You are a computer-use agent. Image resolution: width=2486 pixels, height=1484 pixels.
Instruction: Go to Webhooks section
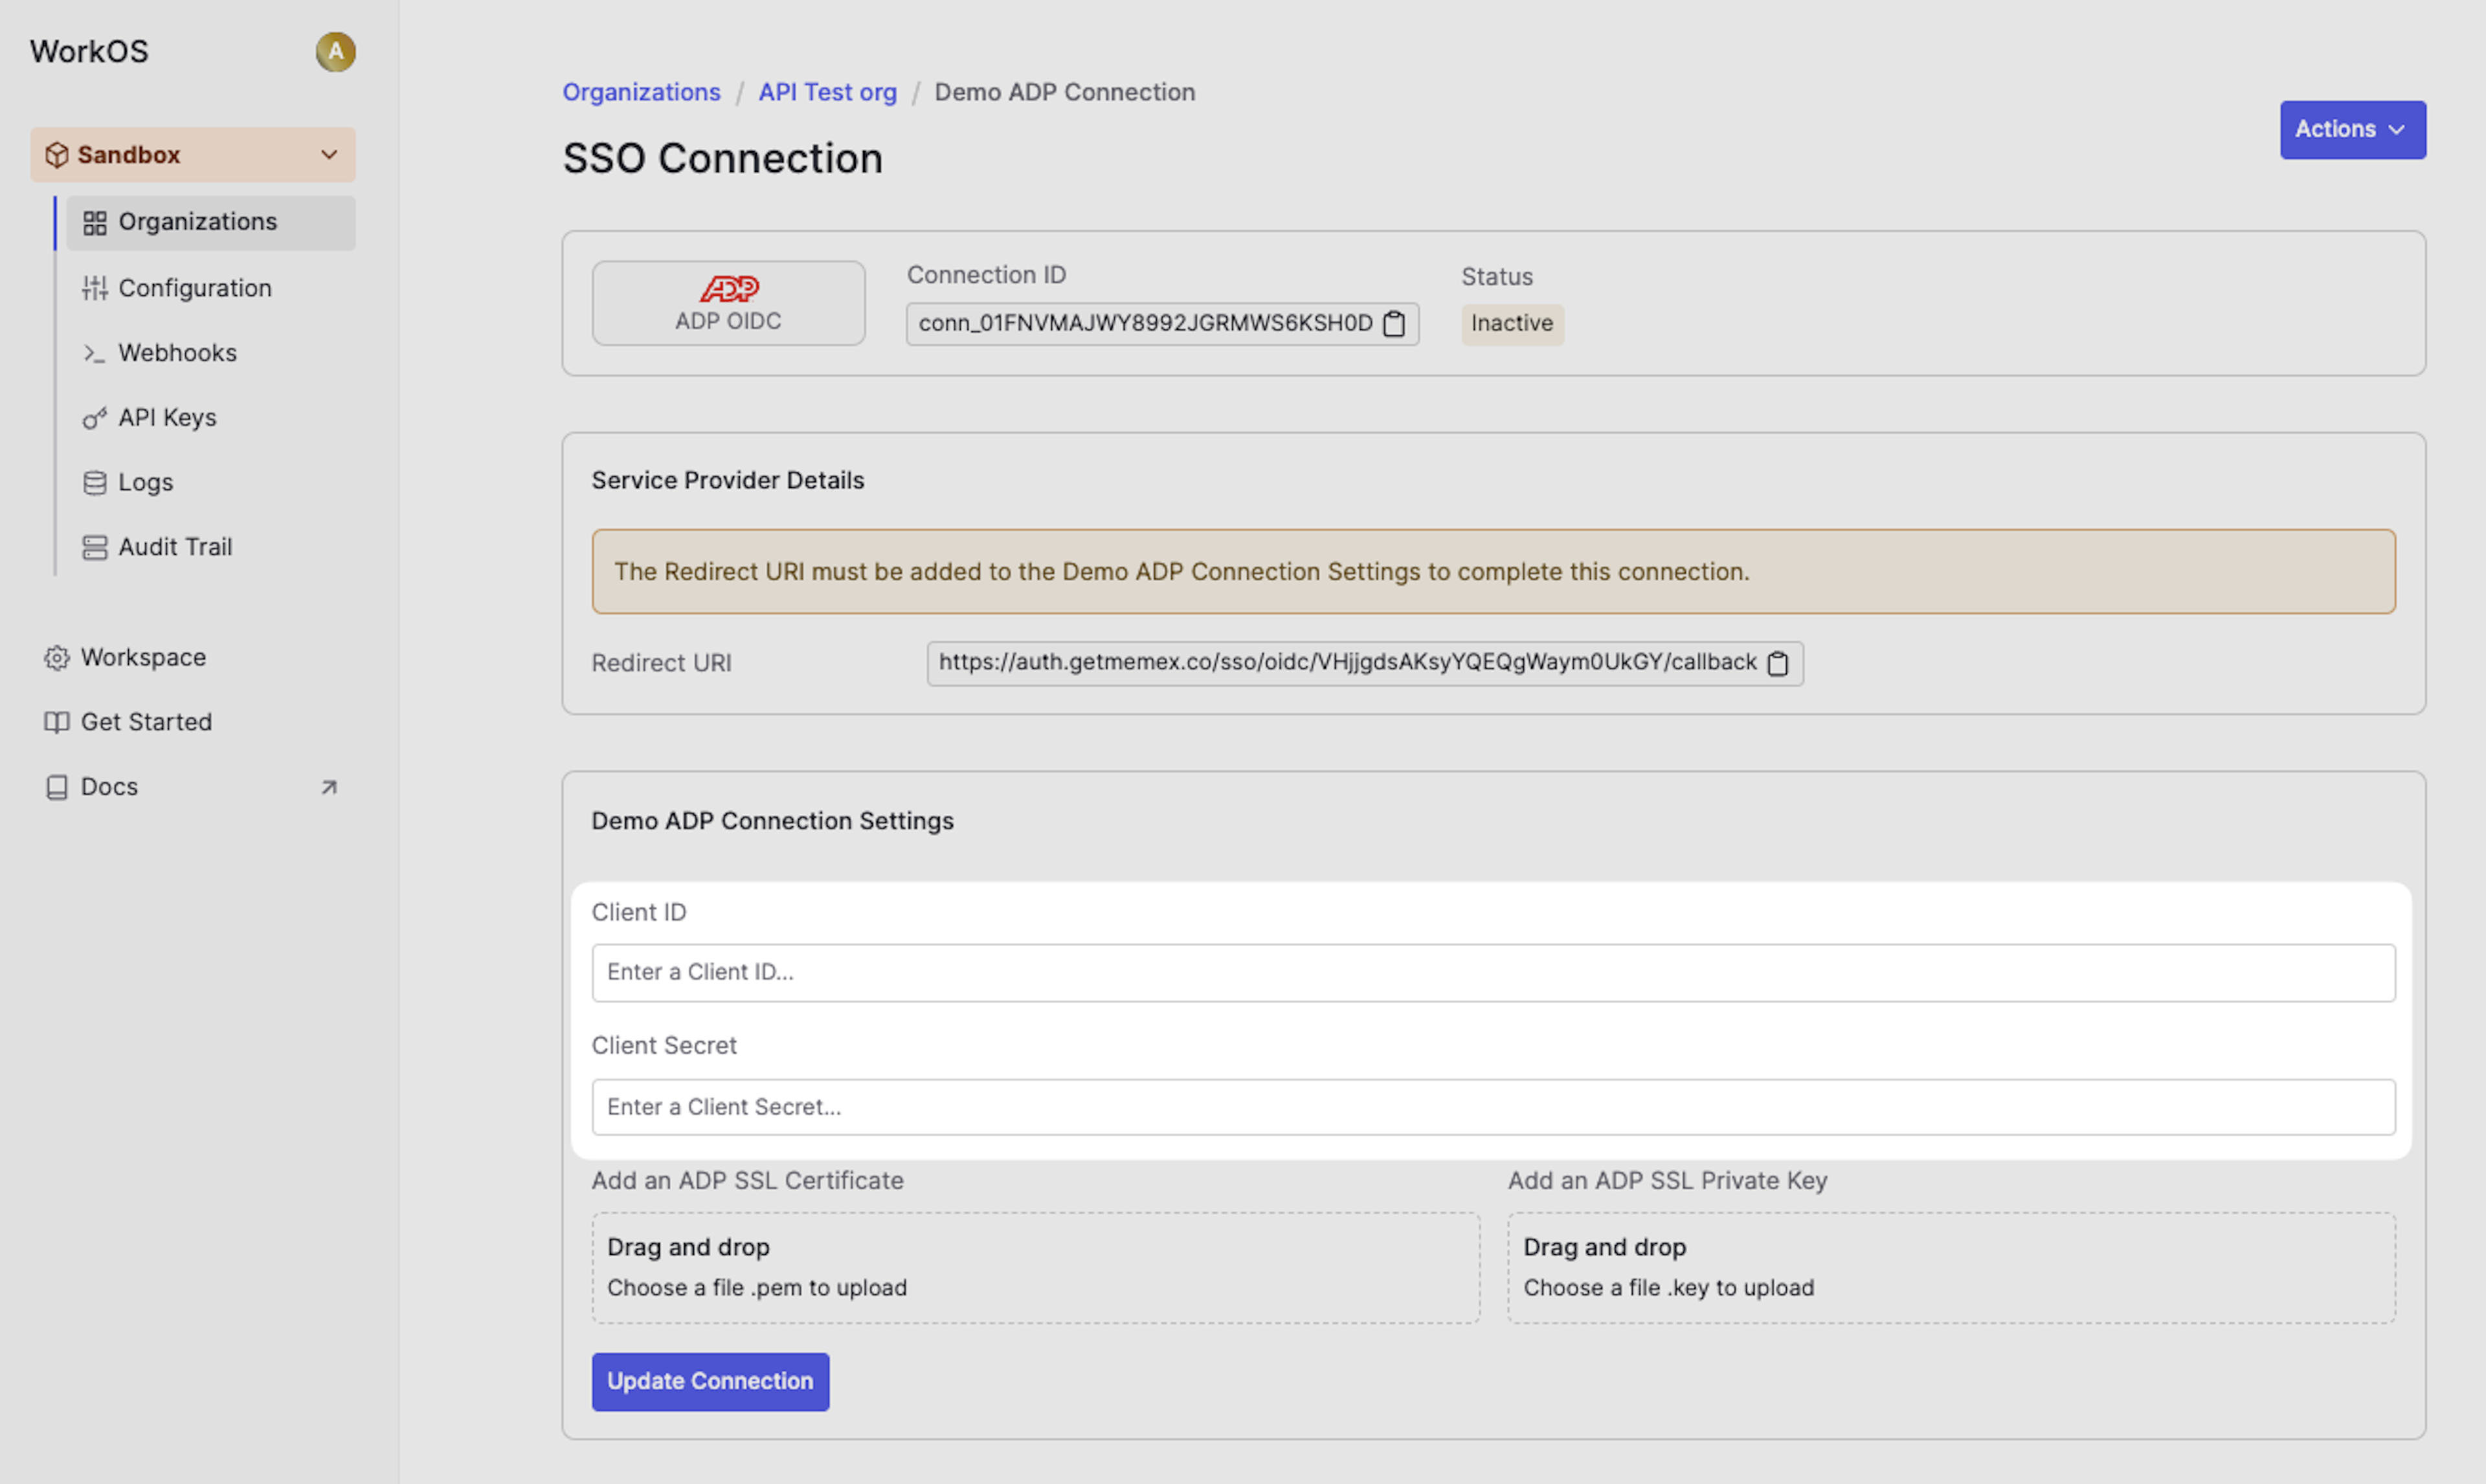[x=177, y=353]
